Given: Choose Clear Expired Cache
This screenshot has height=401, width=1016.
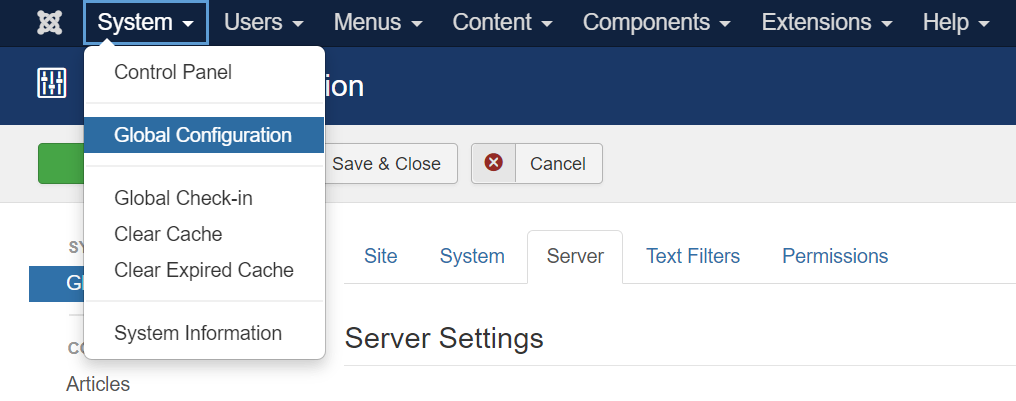Looking at the screenshot, I should pyautogui.click(x=204, y=270).
